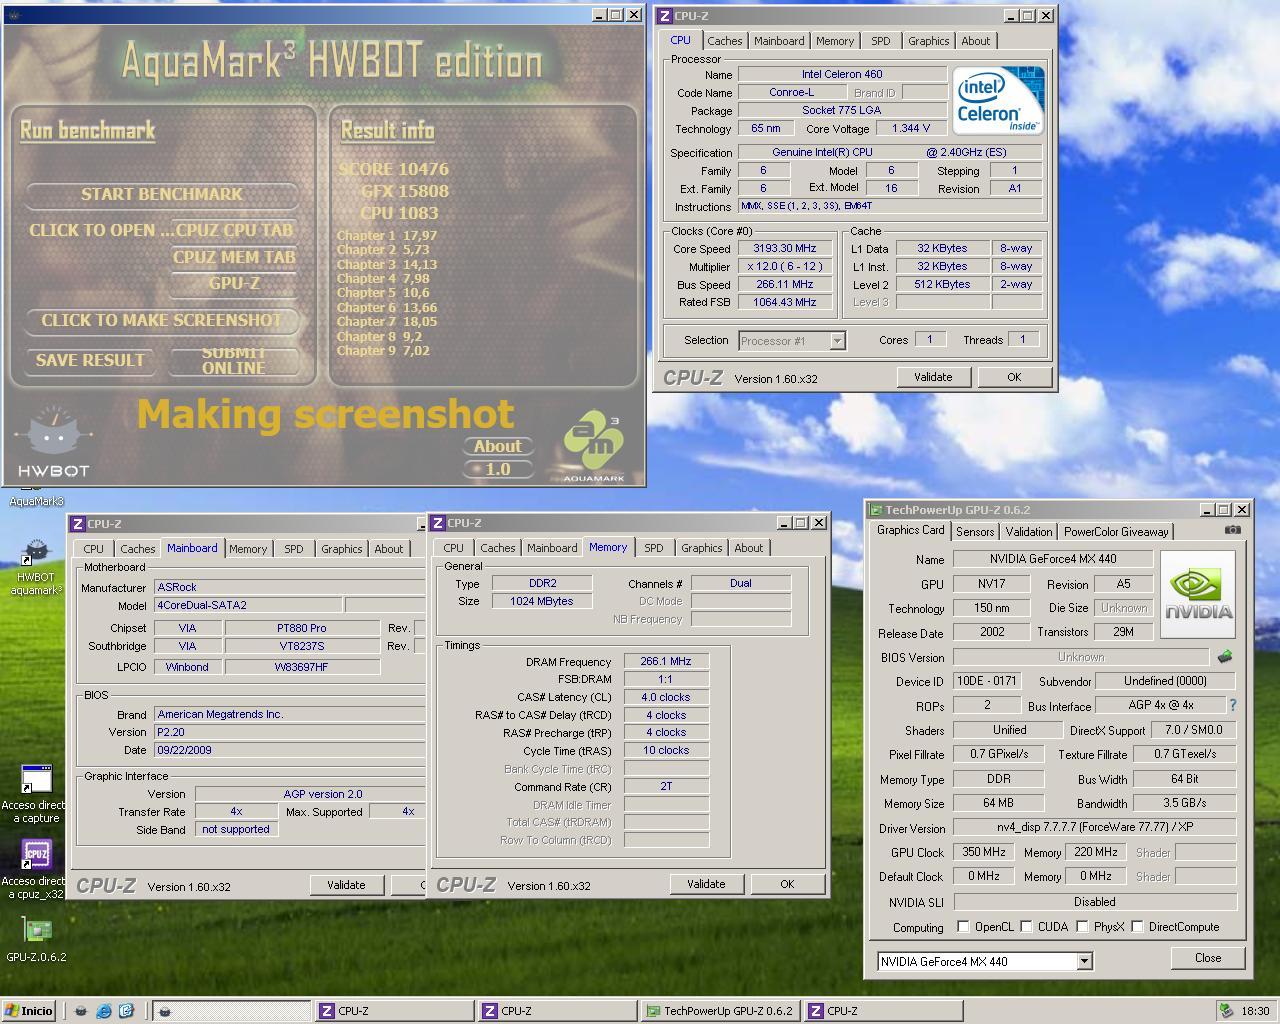Click START BENCHMARK in AquaMark
This screenshot has height=1024, width=1280.
coord(162,195)
